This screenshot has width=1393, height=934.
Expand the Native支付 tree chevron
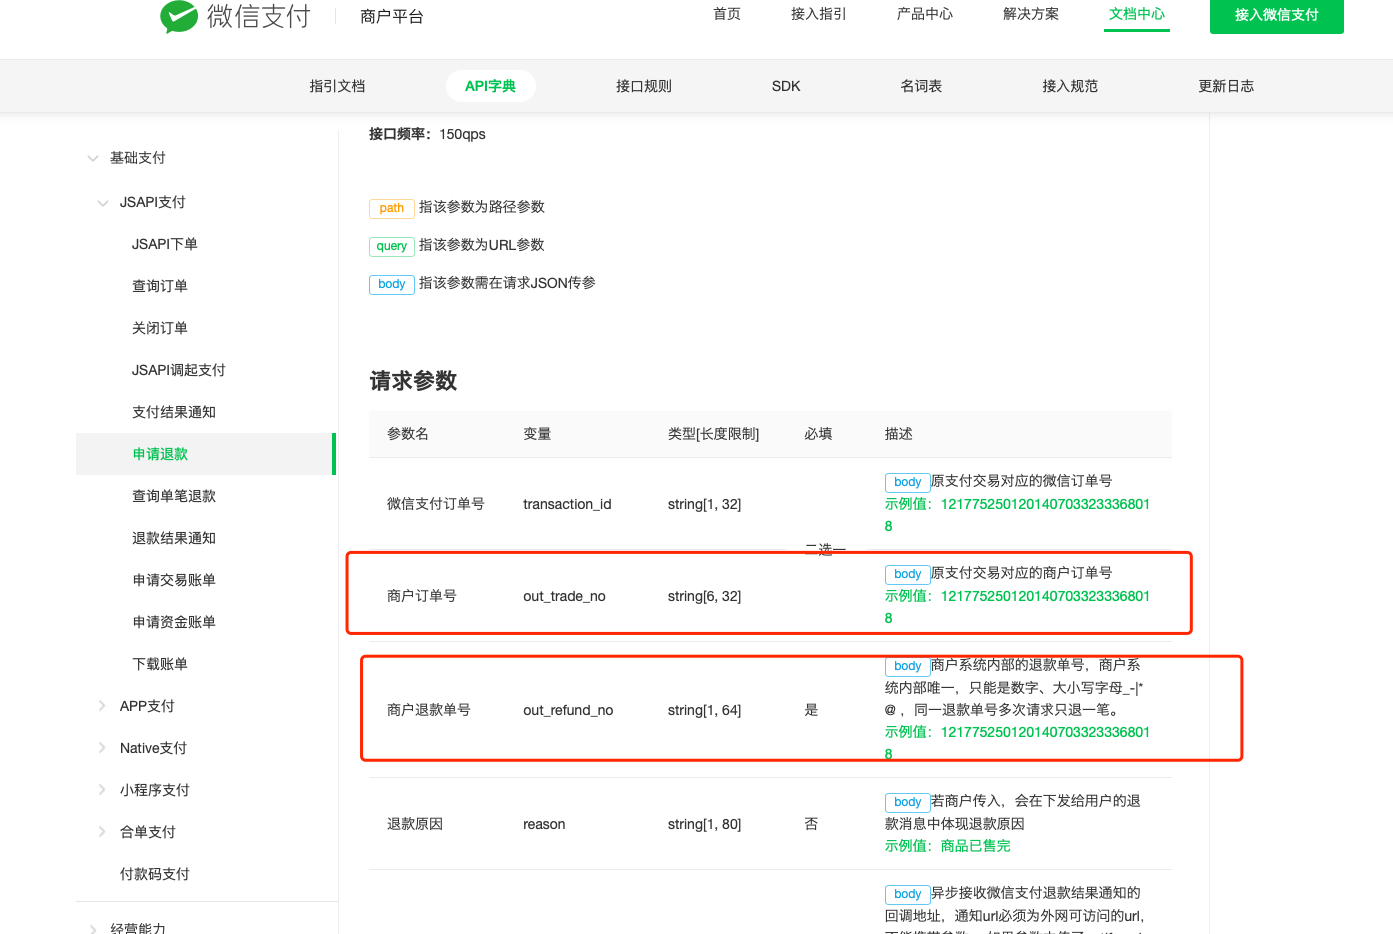(102, 748)
